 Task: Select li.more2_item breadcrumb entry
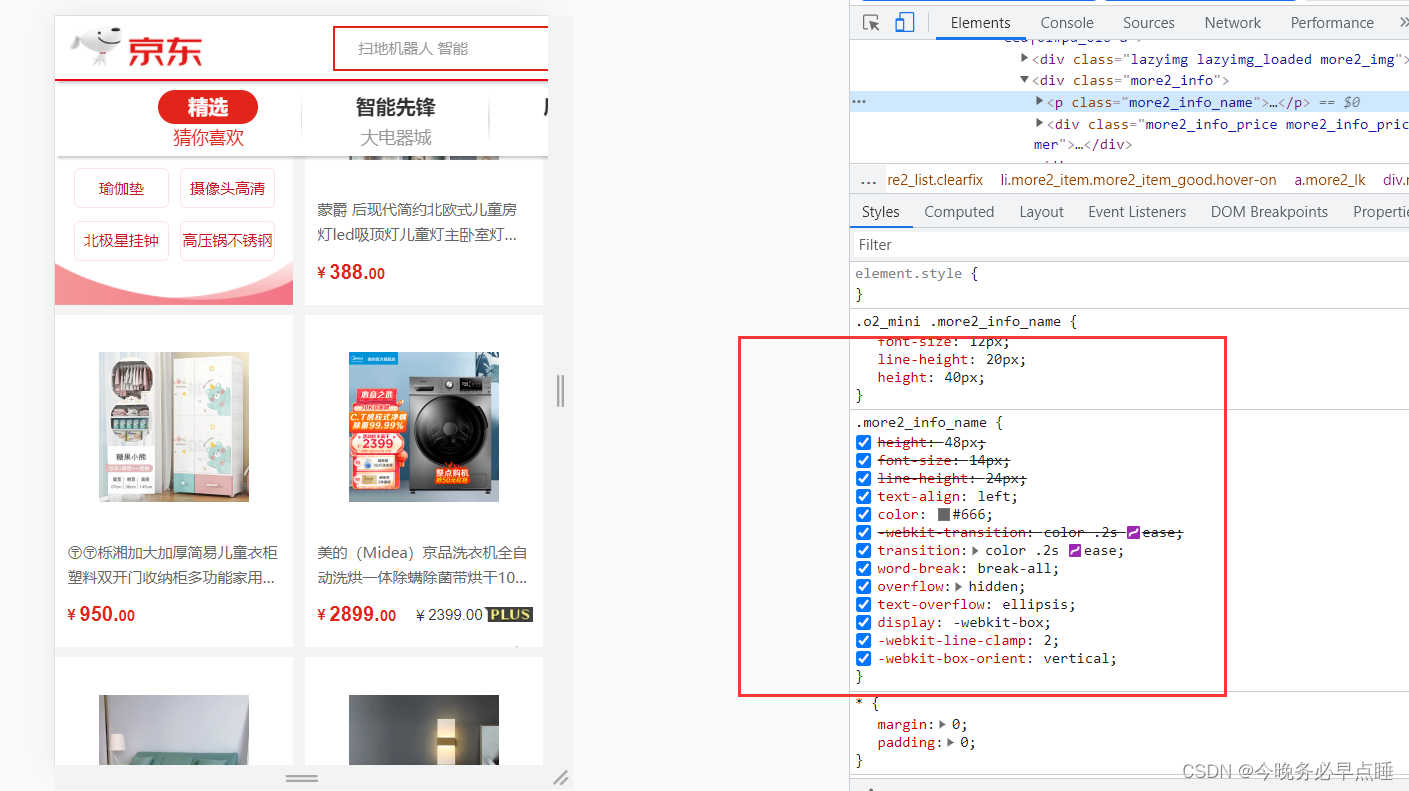(x=1138, y=181)
